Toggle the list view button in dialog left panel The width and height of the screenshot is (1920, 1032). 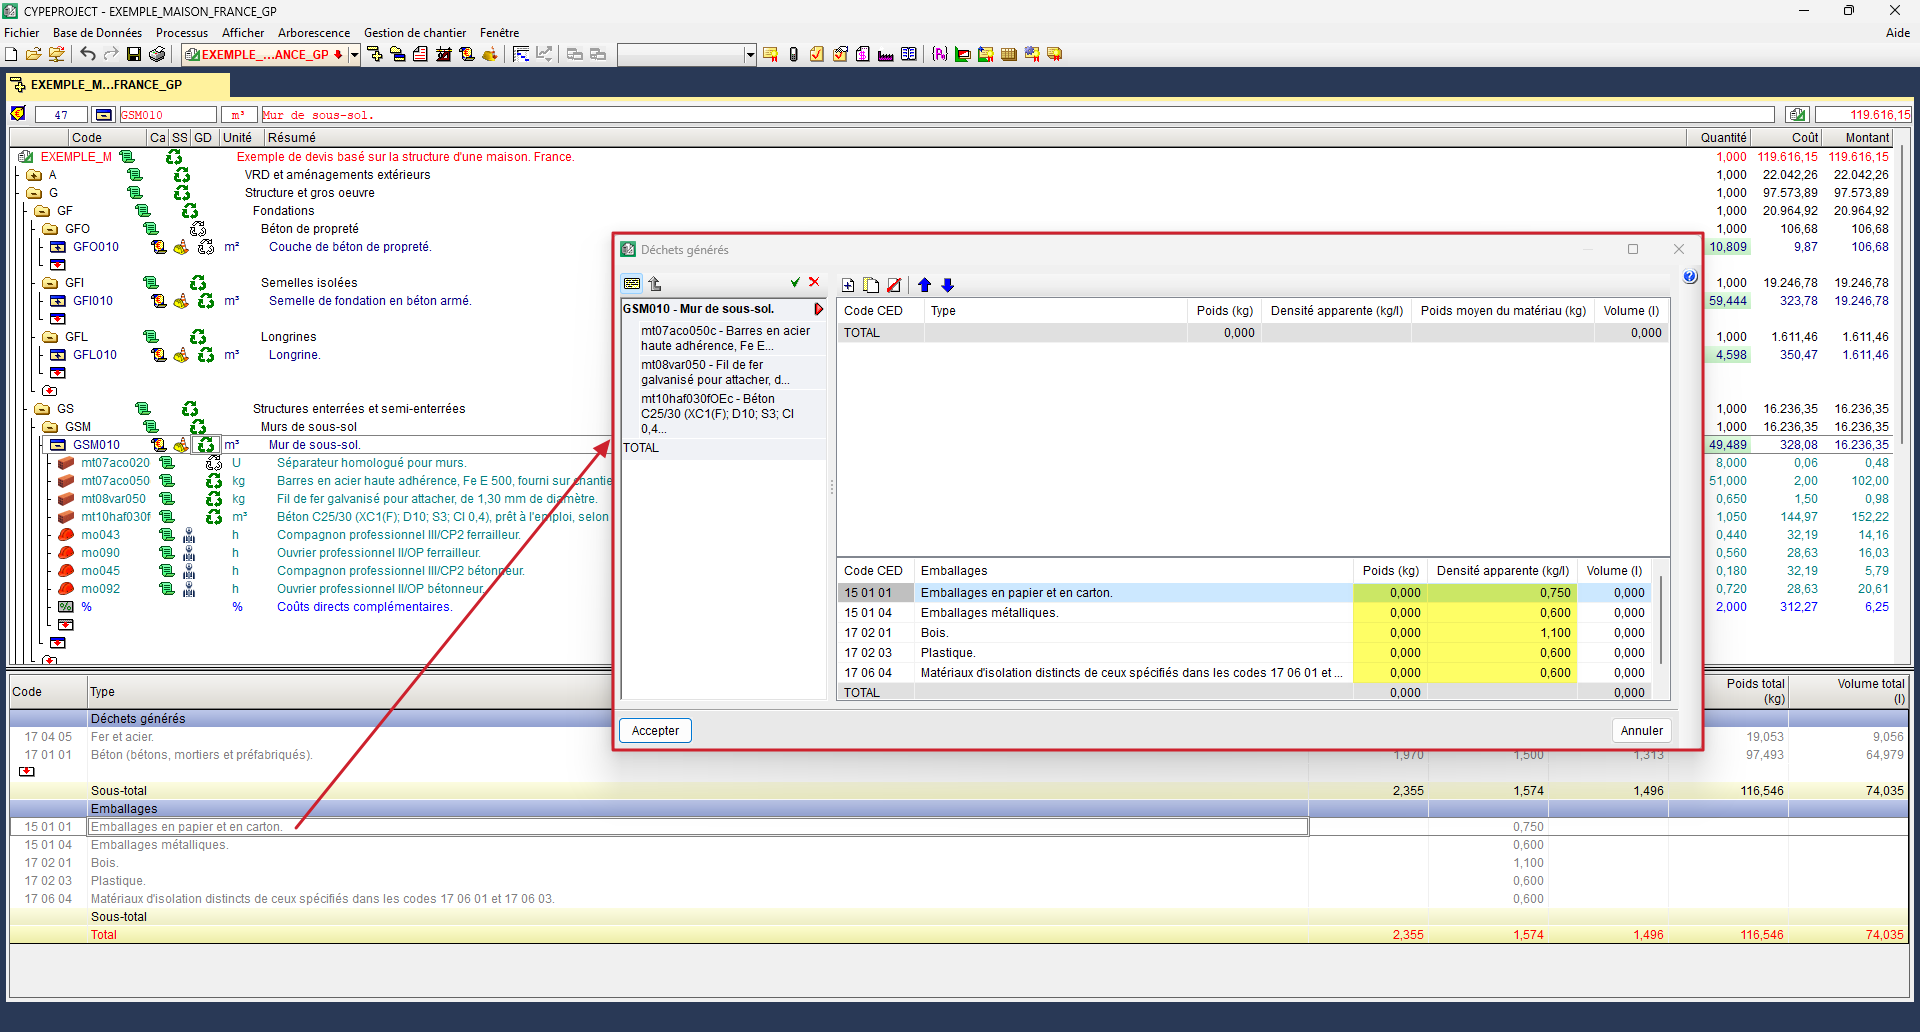click(632, 283)
